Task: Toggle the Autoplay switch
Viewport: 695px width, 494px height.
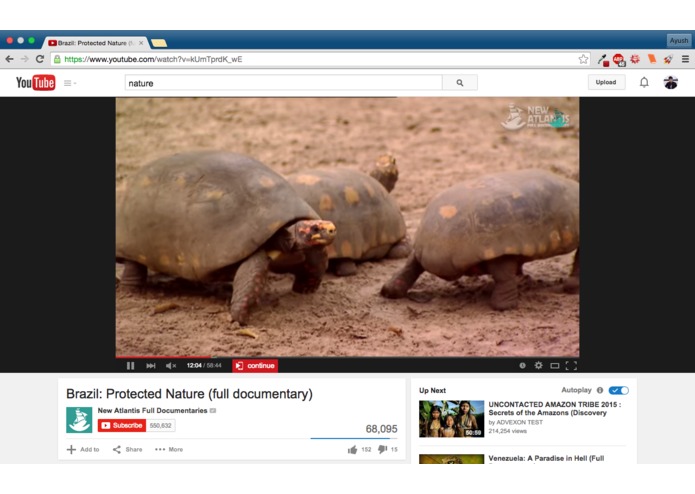Action: [618, 390]
